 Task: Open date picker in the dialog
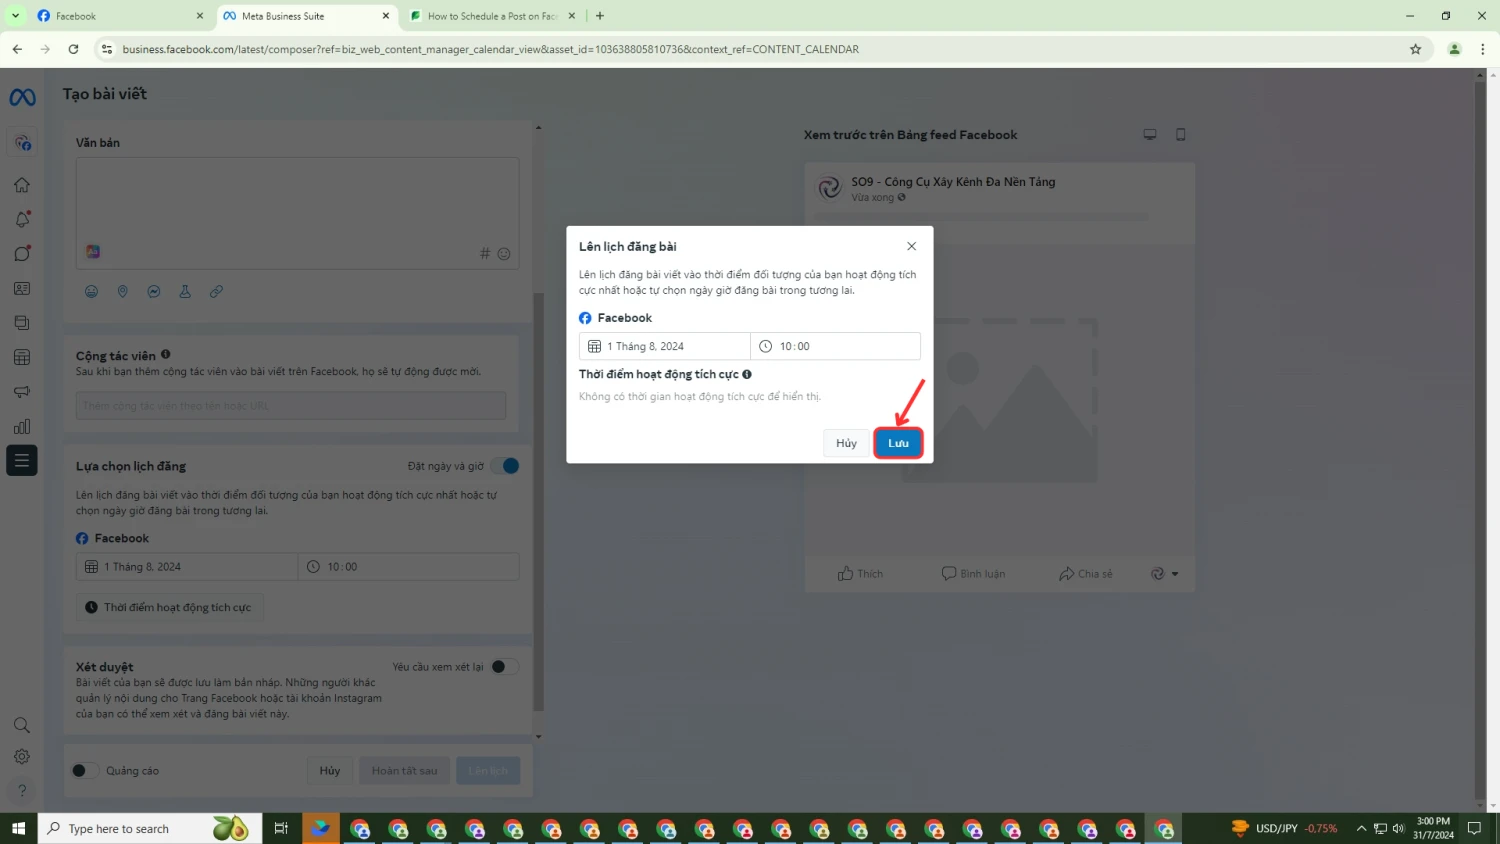click(x=664, y=346)
